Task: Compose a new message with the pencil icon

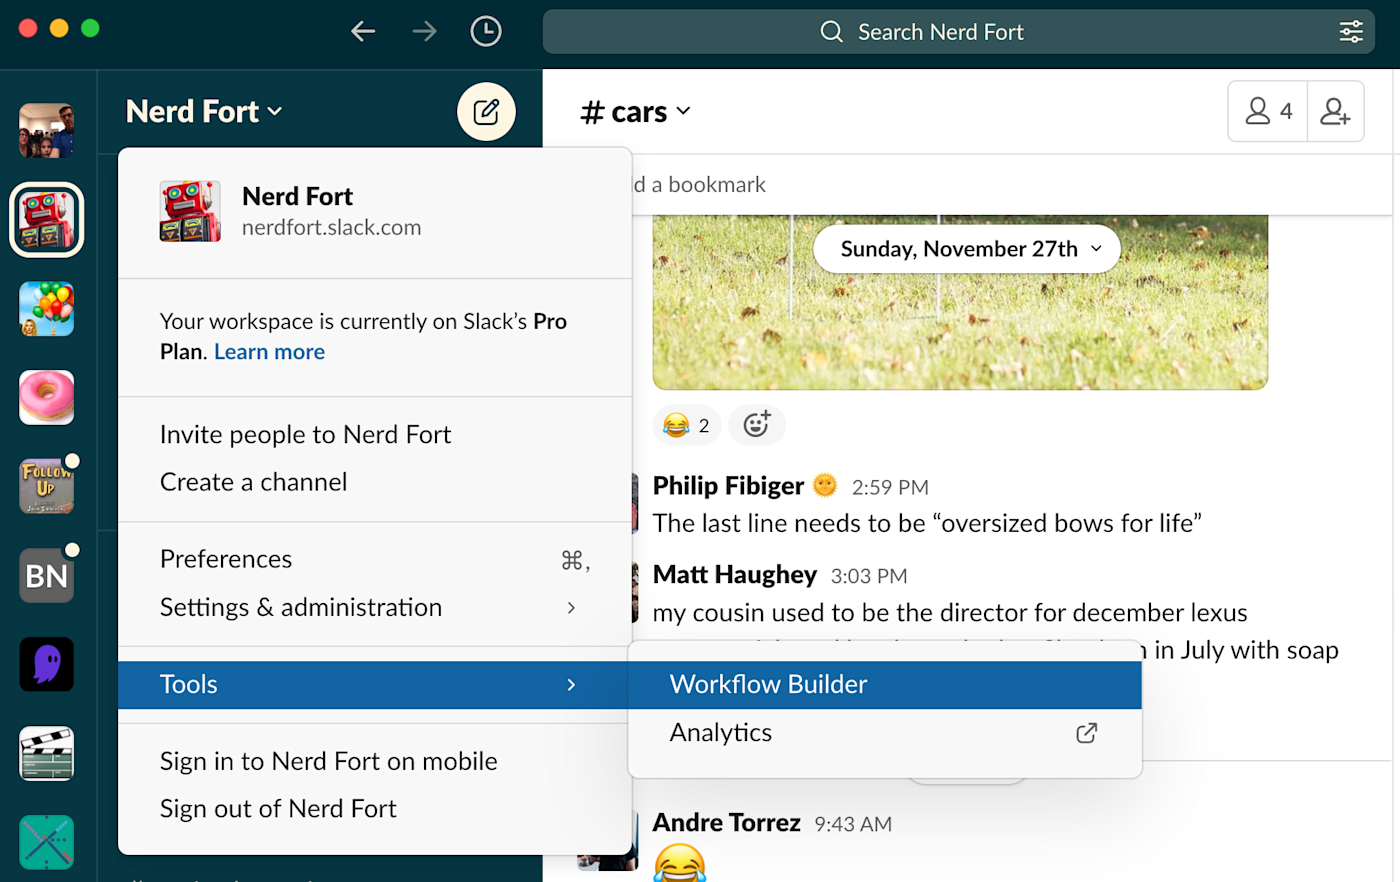Action: tap(486, 111)
